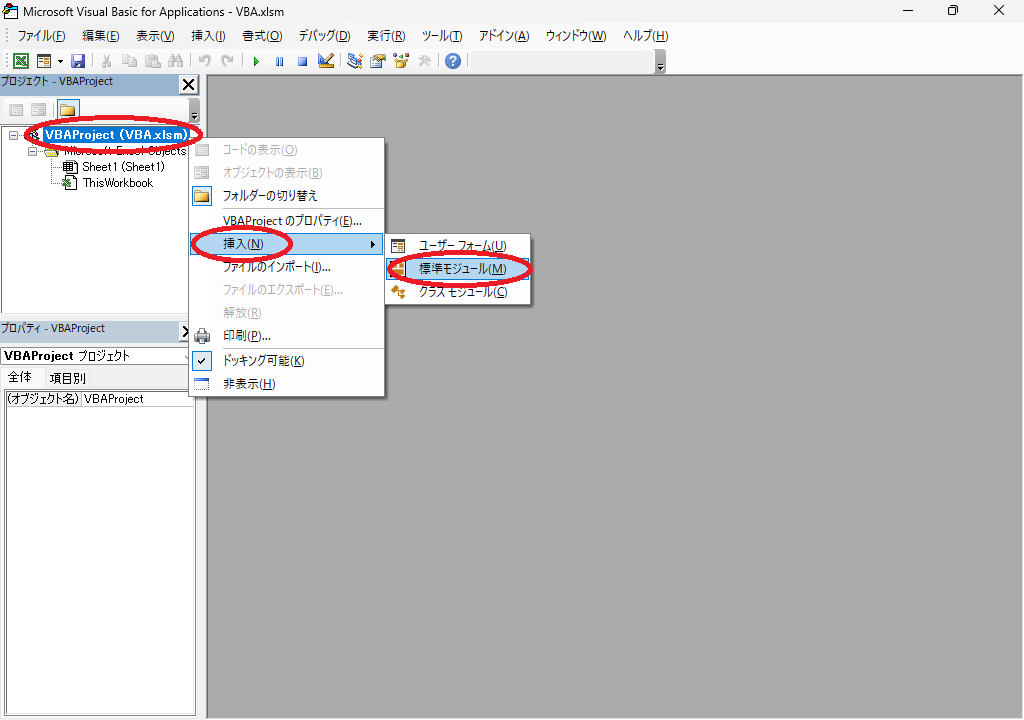The width and height of the screenshot is (1024, 720).
Task: Open the Properties Window toolbar icon
Action: tap(377, 61)
